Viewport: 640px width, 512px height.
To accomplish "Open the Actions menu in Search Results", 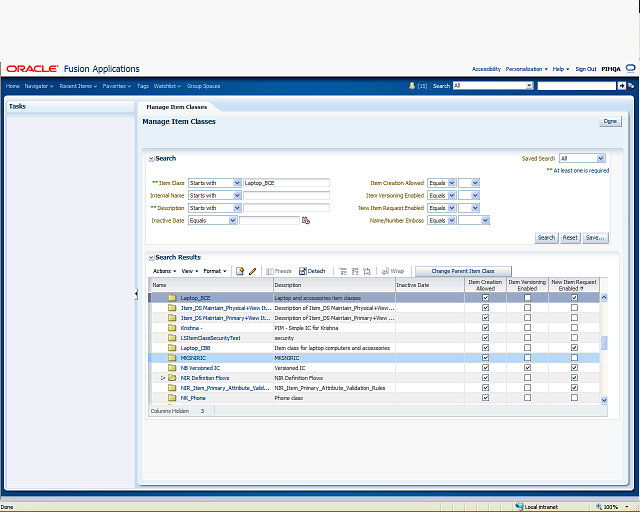I will click(164, 271).
